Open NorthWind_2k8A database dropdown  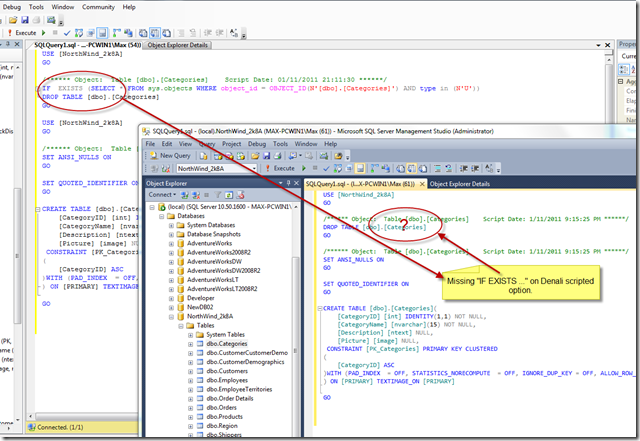[x=254, y=168]
